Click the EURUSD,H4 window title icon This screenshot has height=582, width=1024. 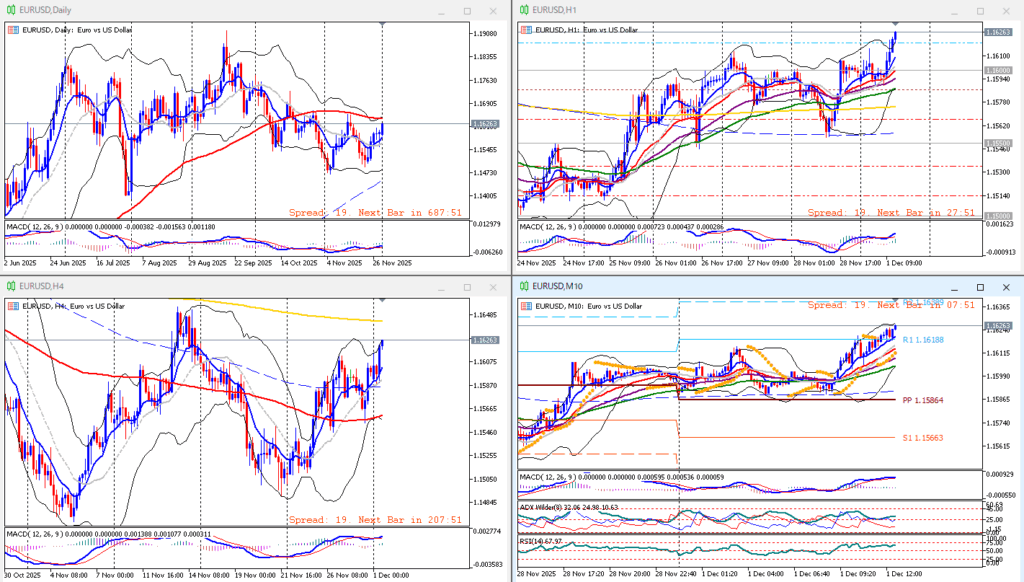pos(11,285)
